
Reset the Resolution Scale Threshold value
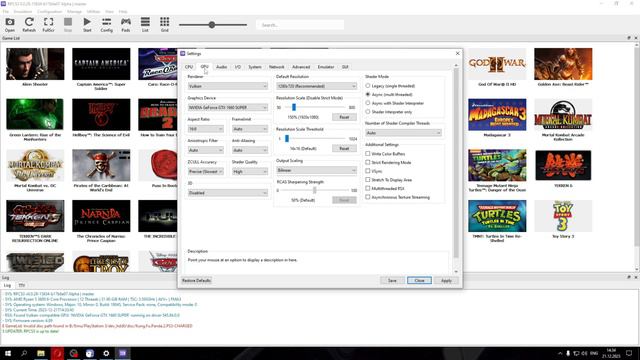(x=344, y=149)
